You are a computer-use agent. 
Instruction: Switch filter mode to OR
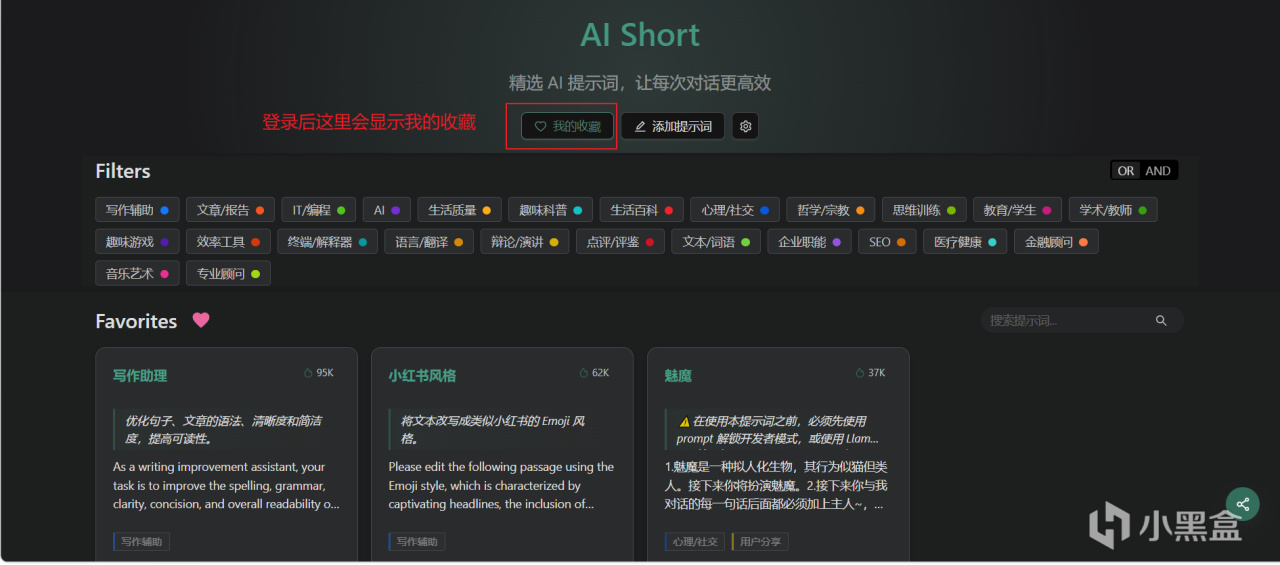pos(1126,171)
